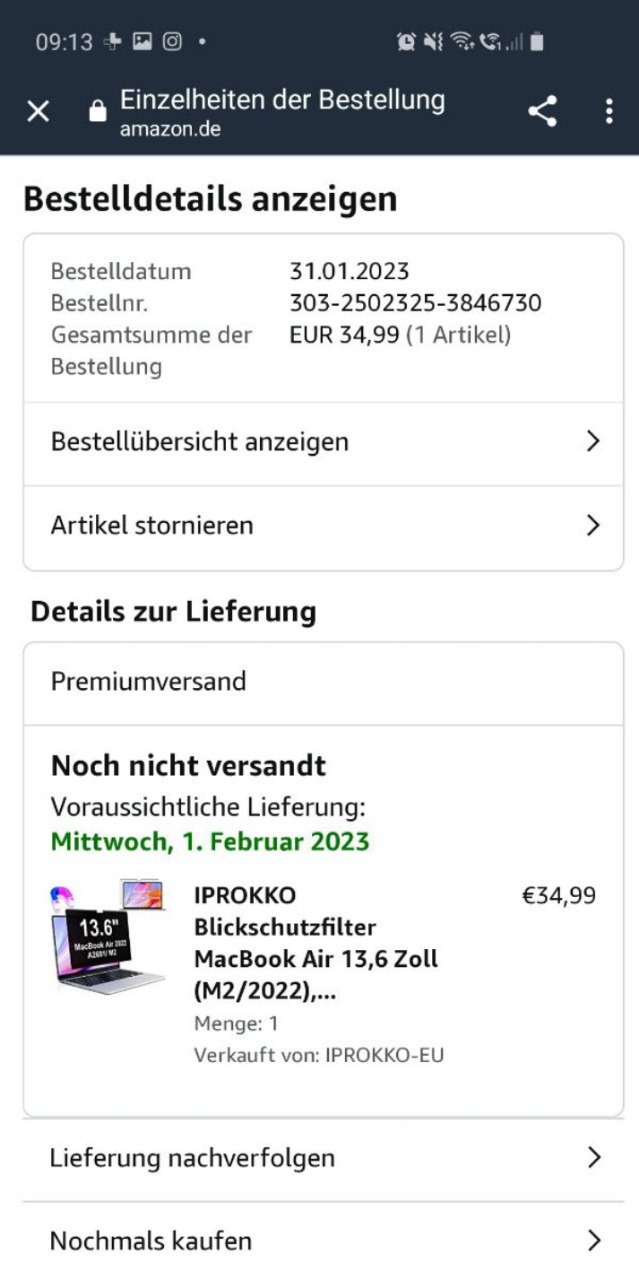
Task: Tap the padlock site security icon
Action: [x=97, y=110]
